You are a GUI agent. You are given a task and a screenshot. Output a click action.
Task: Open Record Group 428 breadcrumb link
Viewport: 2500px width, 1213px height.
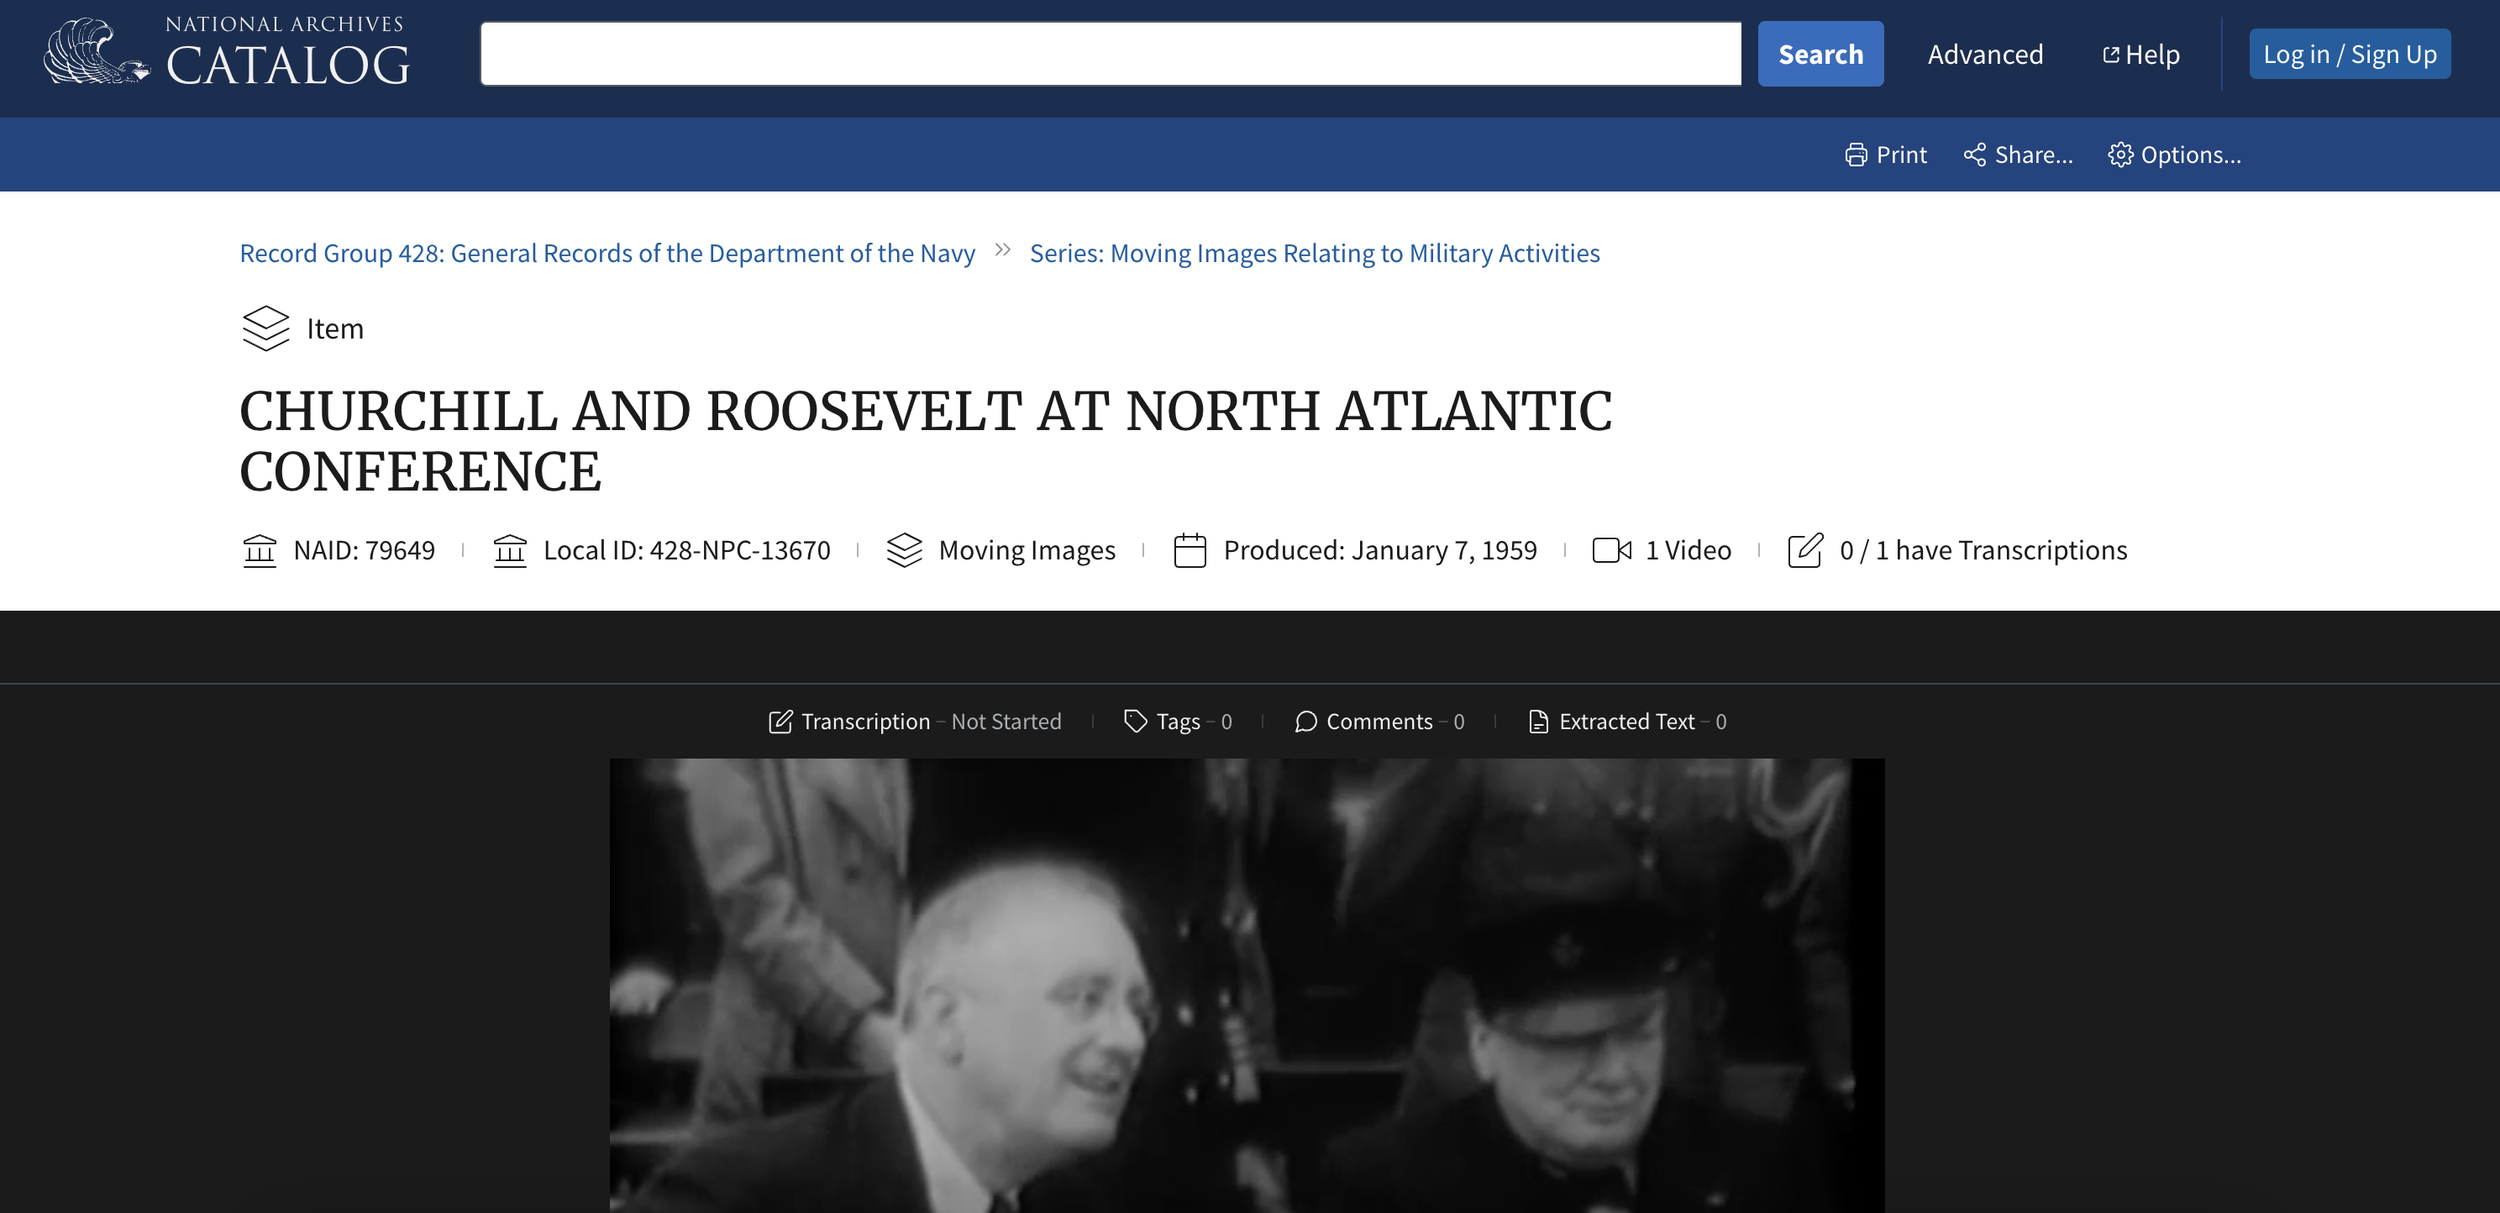tap(607, 253)
